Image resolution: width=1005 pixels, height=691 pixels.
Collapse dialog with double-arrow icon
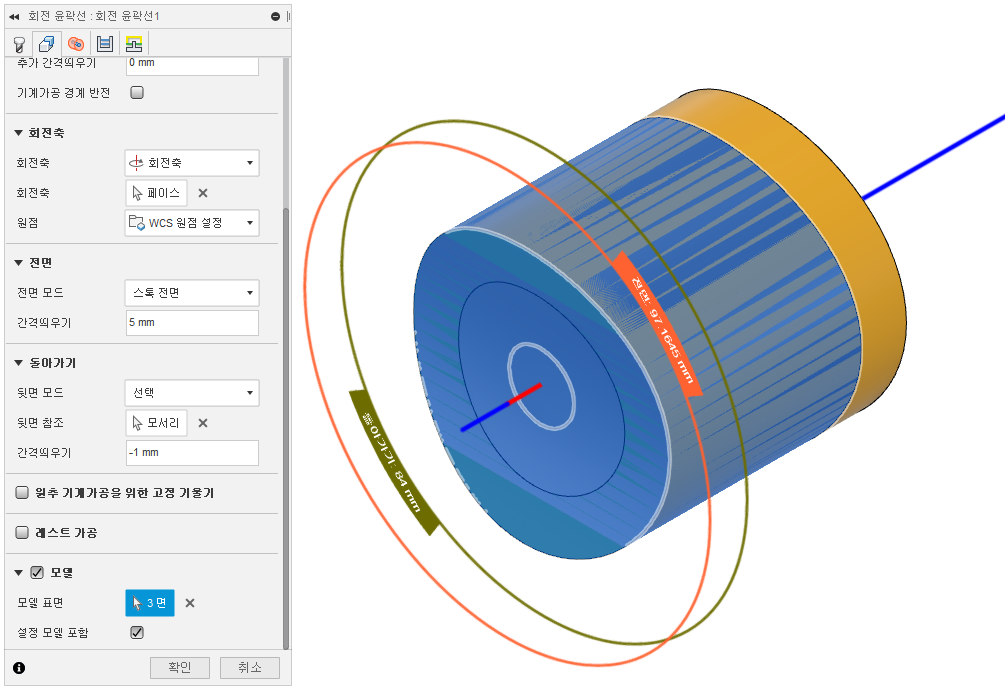click(13, 17)
